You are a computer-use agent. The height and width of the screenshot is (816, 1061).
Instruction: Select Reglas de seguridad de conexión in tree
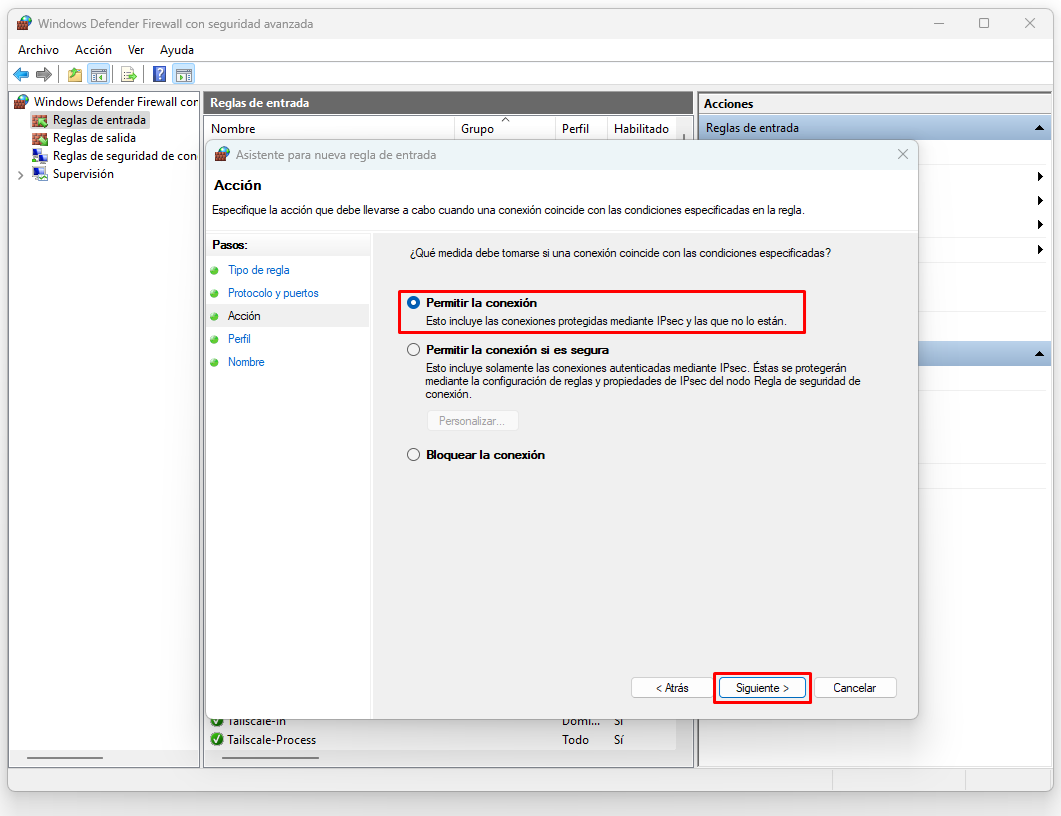(x=125, y=156)
